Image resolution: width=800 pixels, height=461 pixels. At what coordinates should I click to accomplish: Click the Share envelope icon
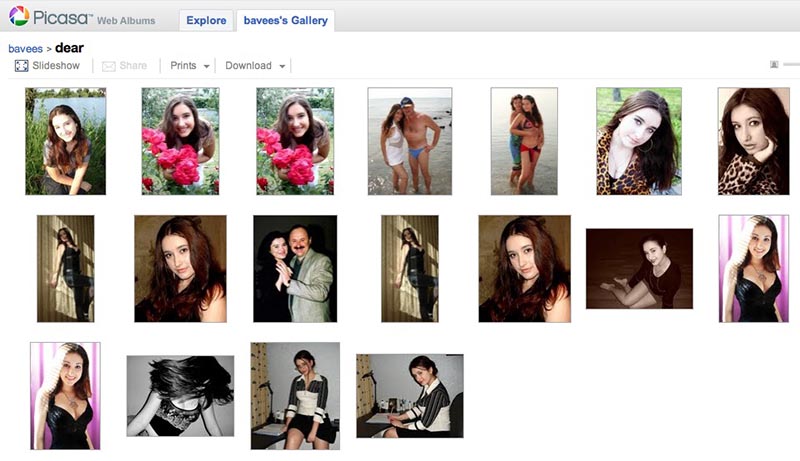coord(109,66)
